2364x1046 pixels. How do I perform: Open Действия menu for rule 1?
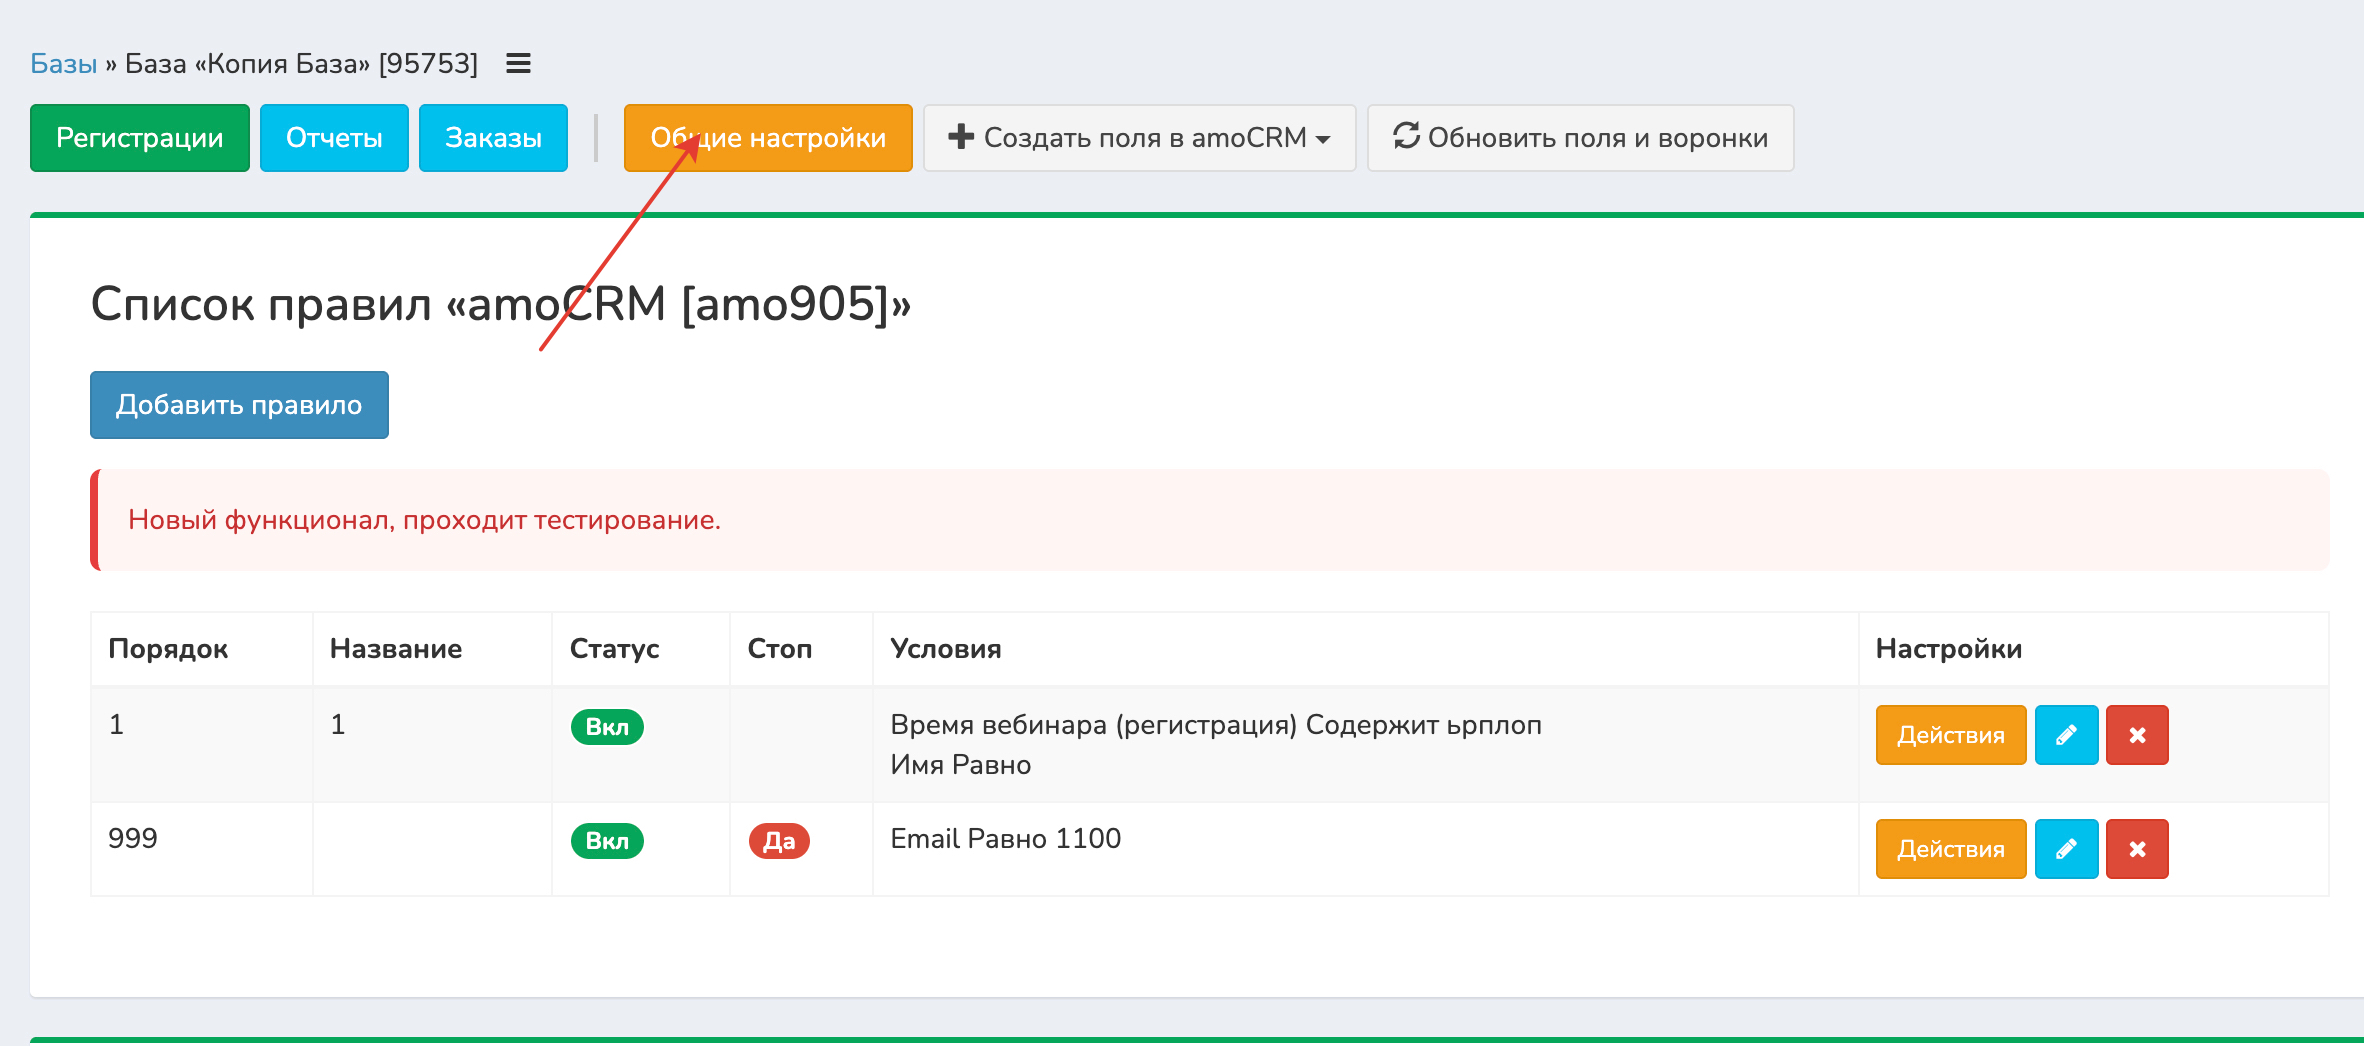coord(1950,735)
